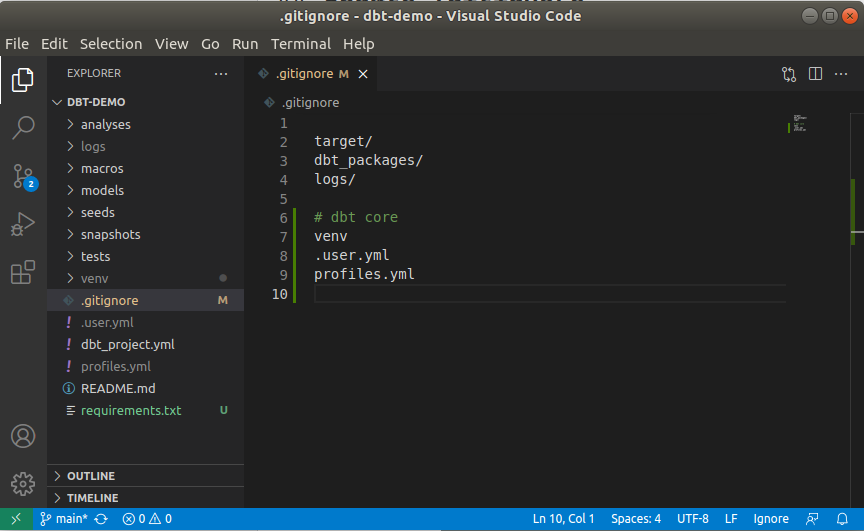
Task: Open the Help menu
Action: click(x=358, y=44)
